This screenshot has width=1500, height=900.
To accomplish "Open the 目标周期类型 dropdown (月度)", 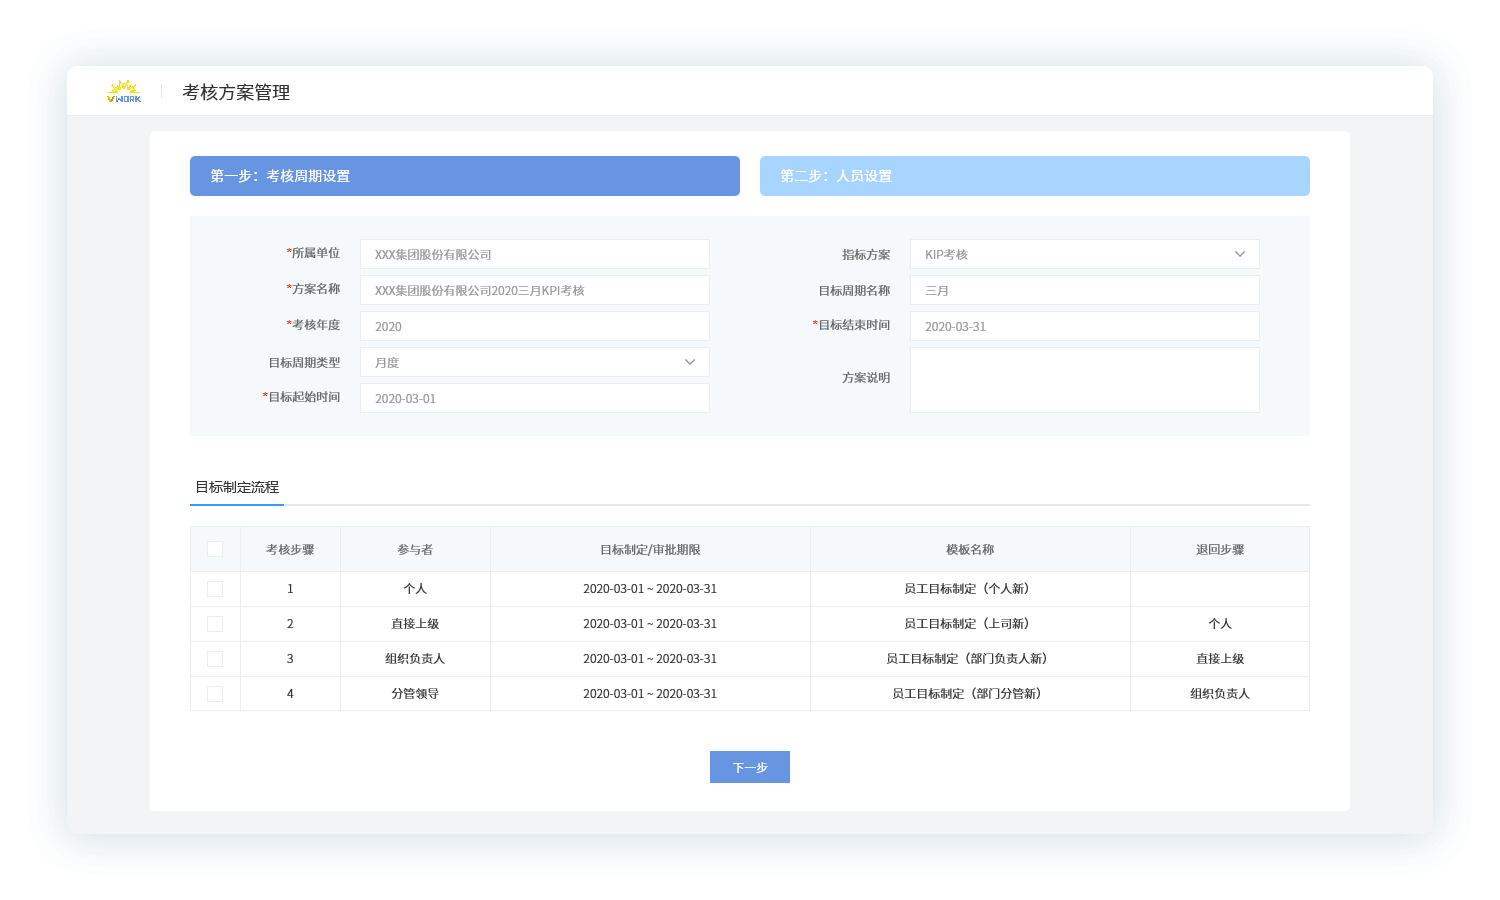I will pyautogui.click(x=535, y=362).
